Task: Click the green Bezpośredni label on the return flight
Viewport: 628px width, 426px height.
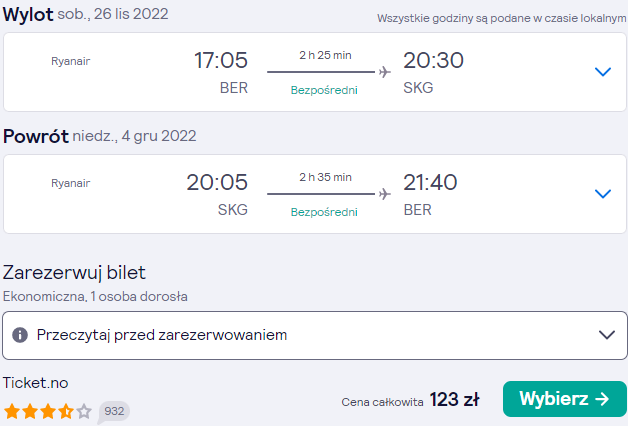Action: pyautogui.click(x=324, y=212)
